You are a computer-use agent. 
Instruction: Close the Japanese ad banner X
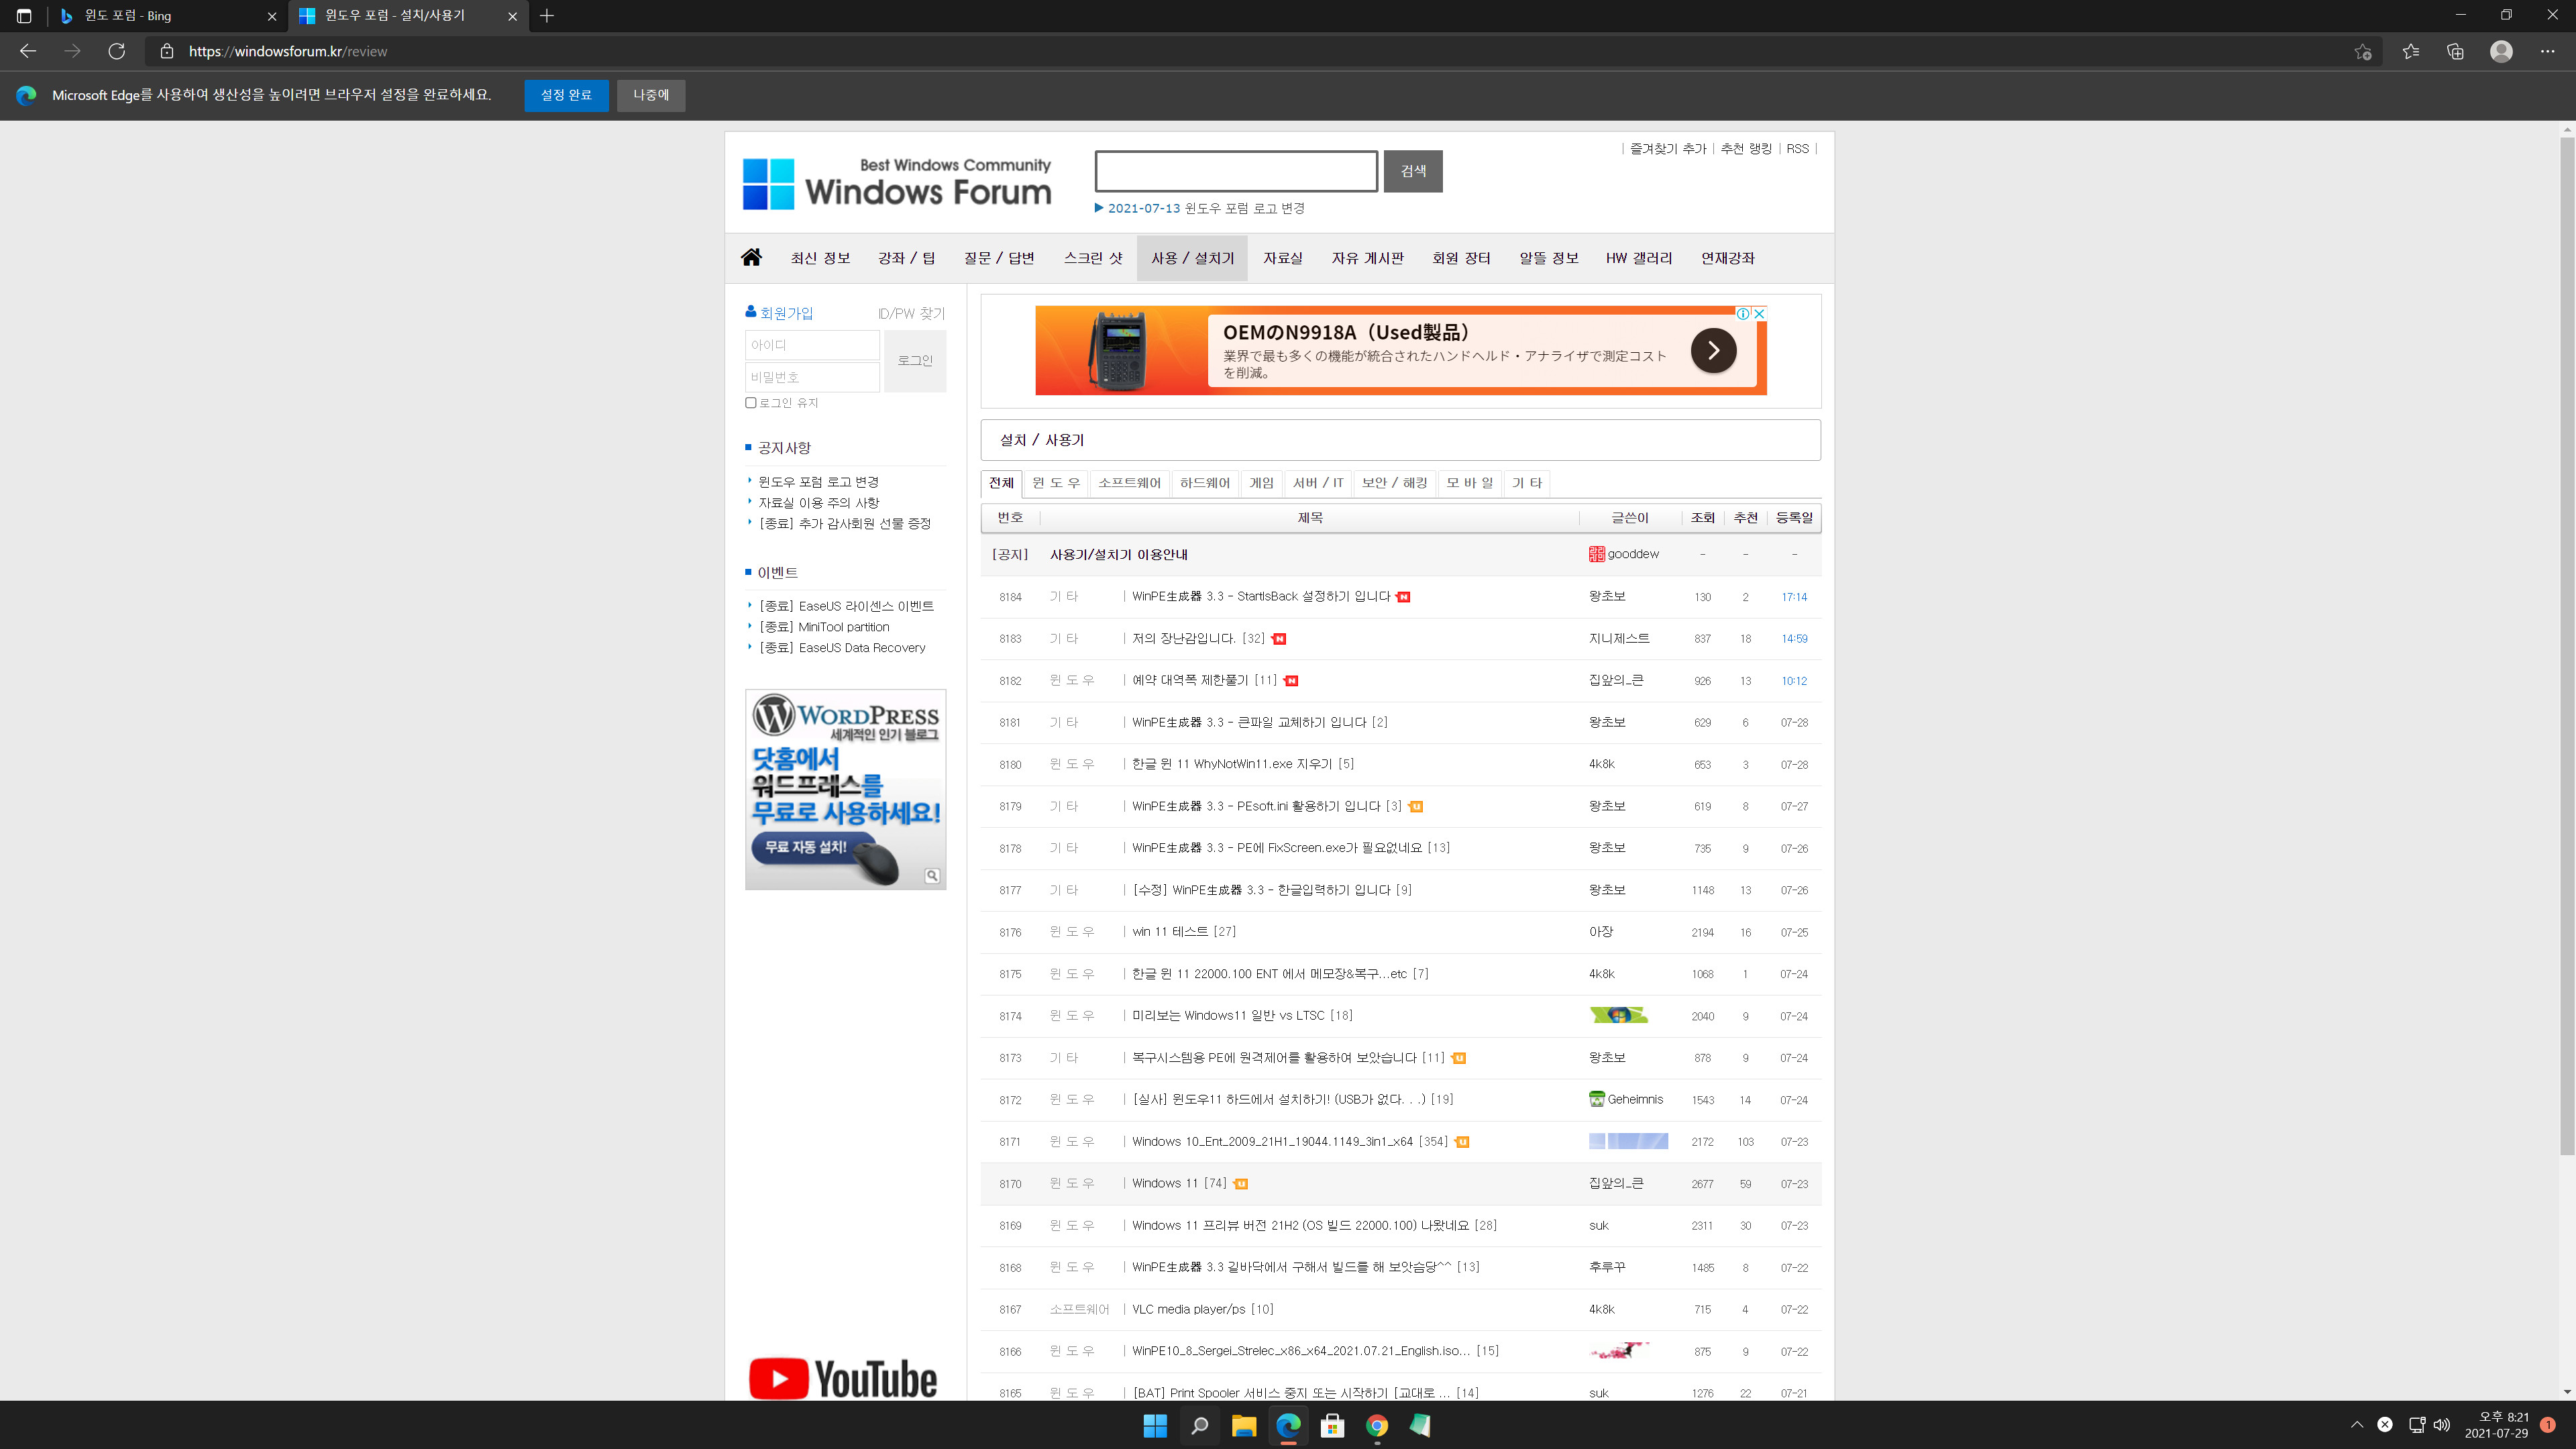pos(1759,313)
